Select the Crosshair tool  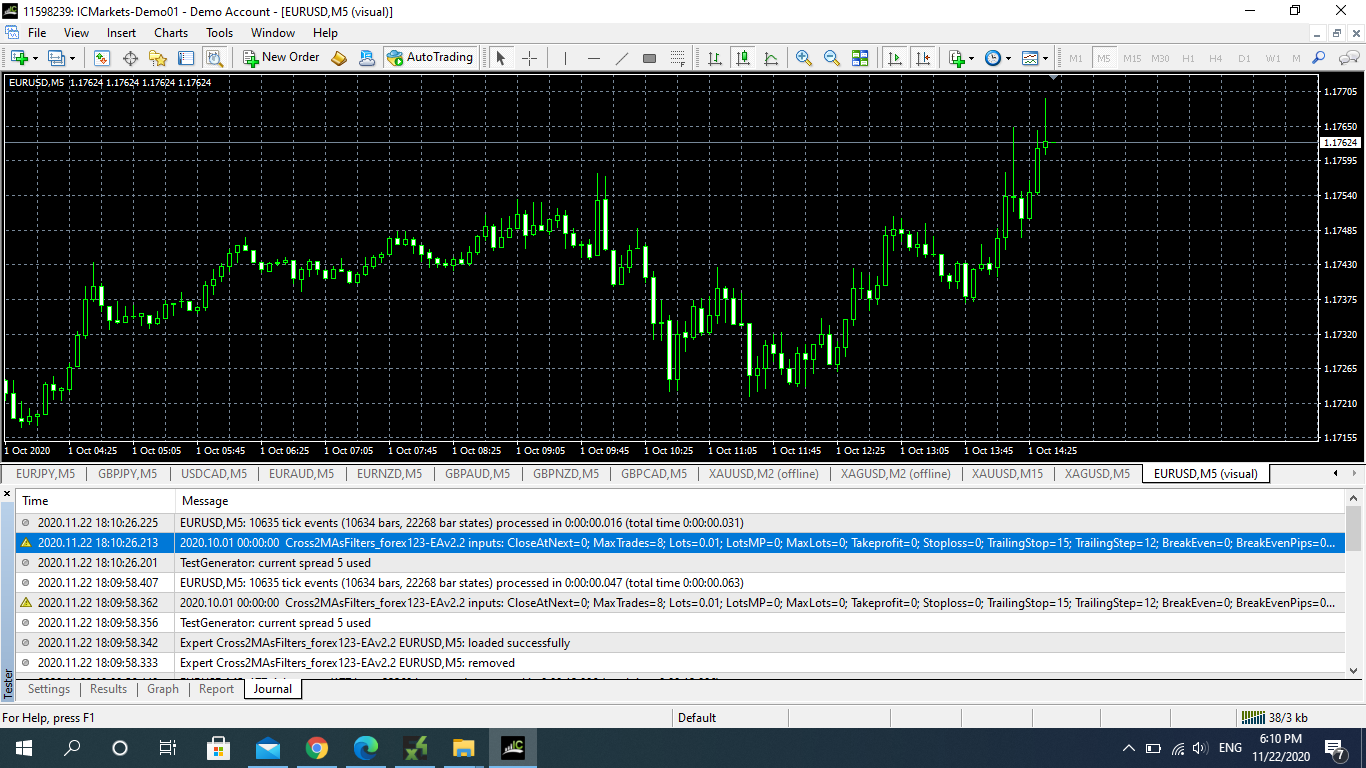click(529, 58)
